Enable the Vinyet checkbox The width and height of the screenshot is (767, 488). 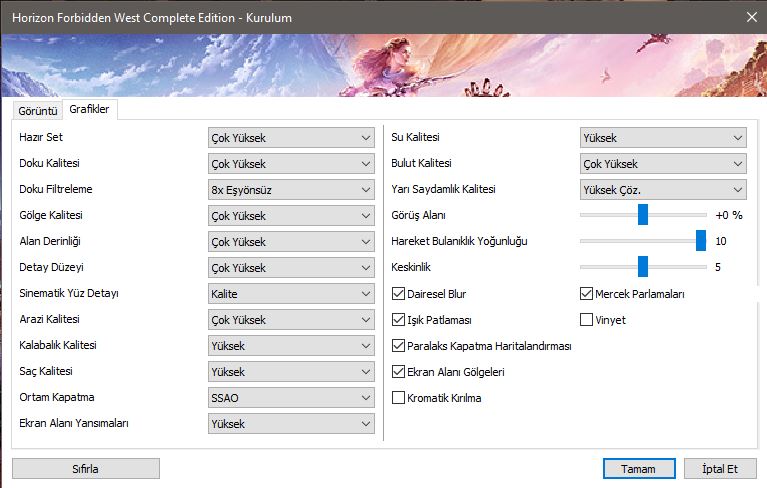[586, 320]
